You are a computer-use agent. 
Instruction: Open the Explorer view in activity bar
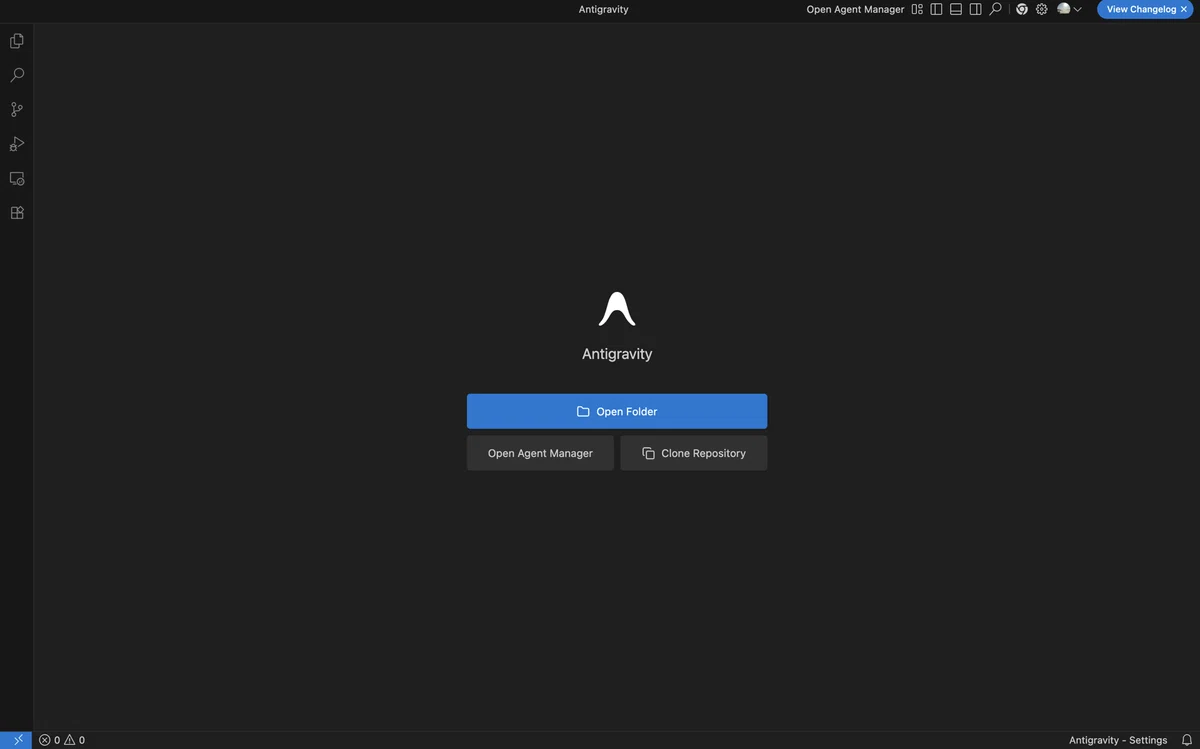tap(17, 41)
